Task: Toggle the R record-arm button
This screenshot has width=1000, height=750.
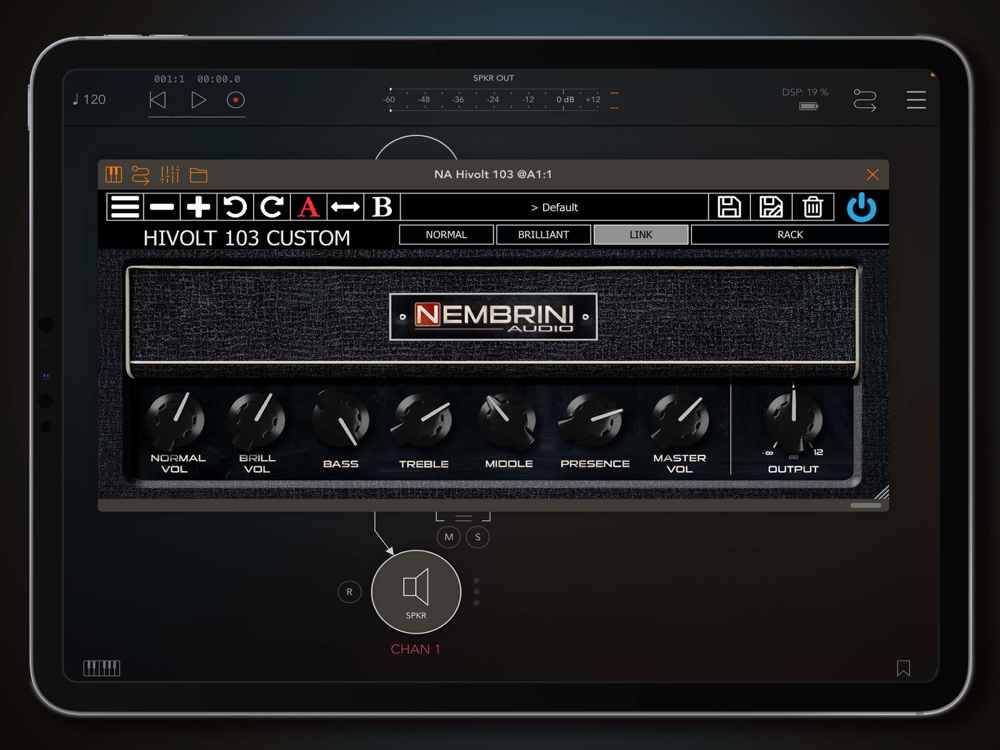Action: [x=349, y=592]
